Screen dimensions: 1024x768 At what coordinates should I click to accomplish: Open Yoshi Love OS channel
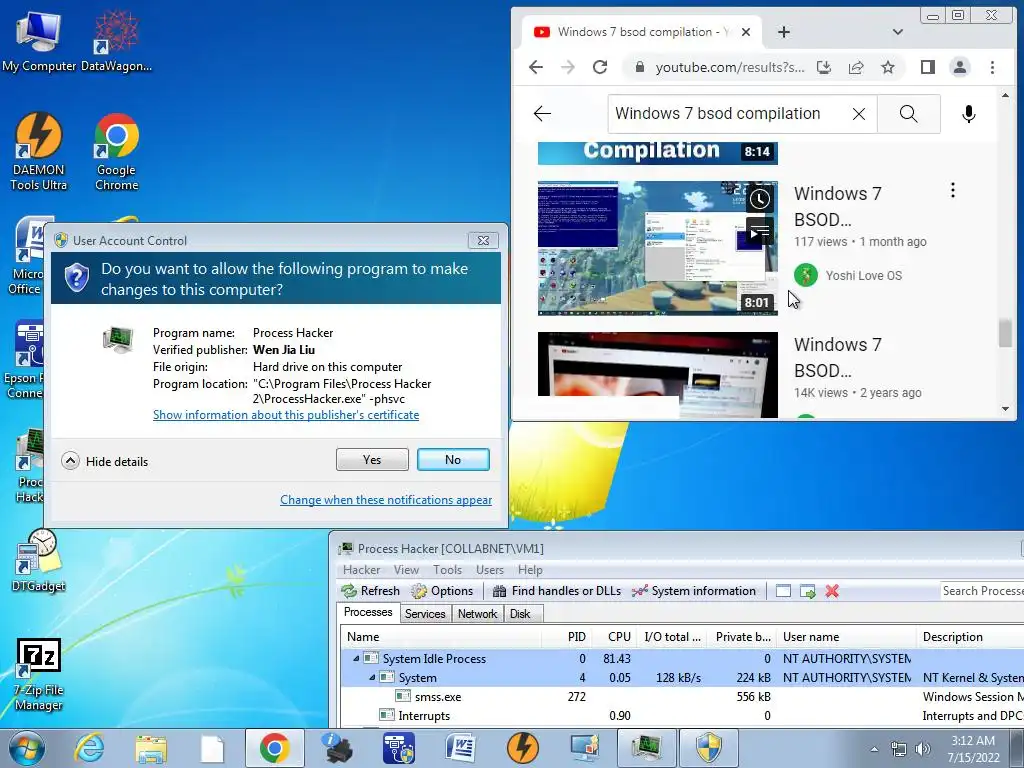pos(863,276)
